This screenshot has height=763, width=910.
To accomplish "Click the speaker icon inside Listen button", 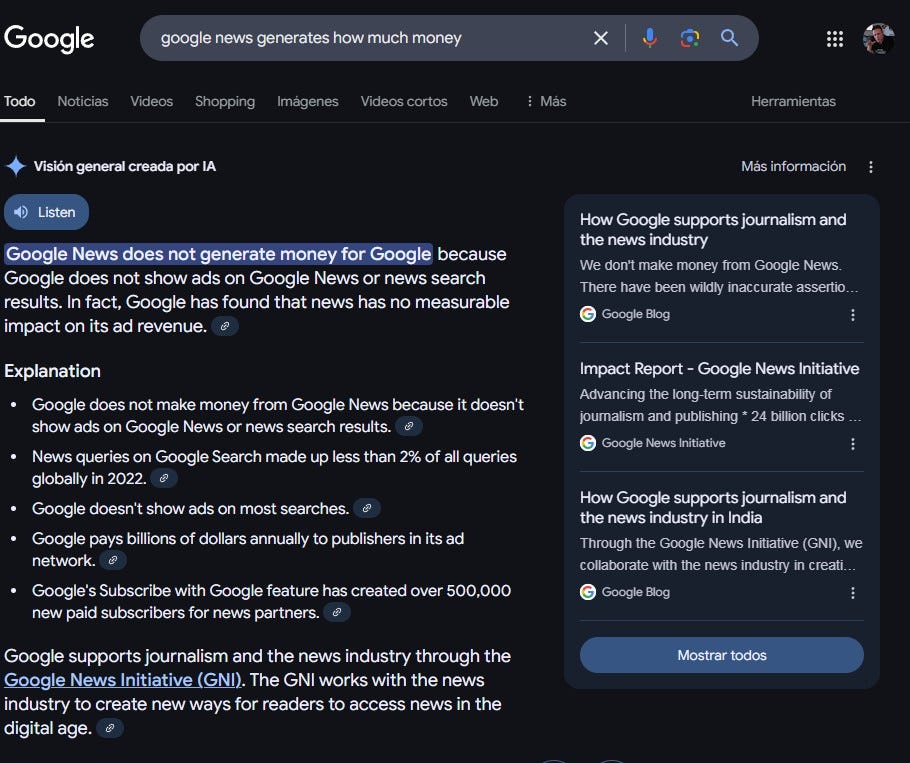I will click(x=21, y=212).
